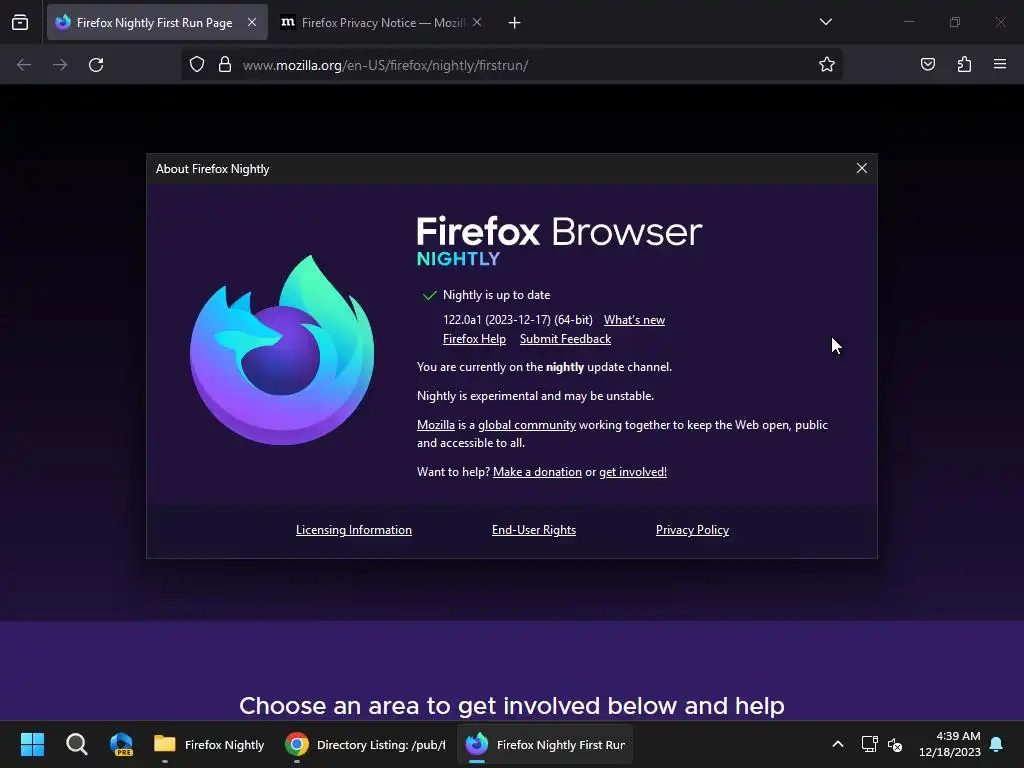List all tabs dropdown arrow
Viewport: 1024px width, 768px height.
[x=825, y=22]
